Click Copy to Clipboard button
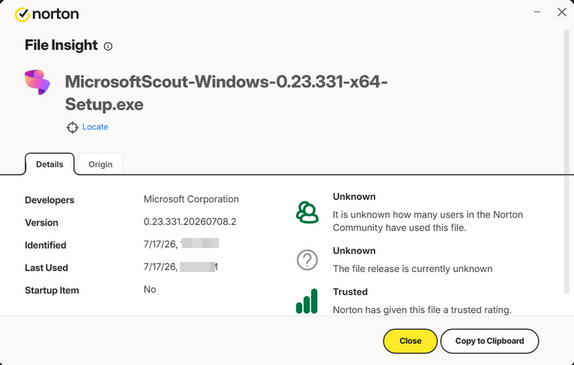 click(489, 341)
